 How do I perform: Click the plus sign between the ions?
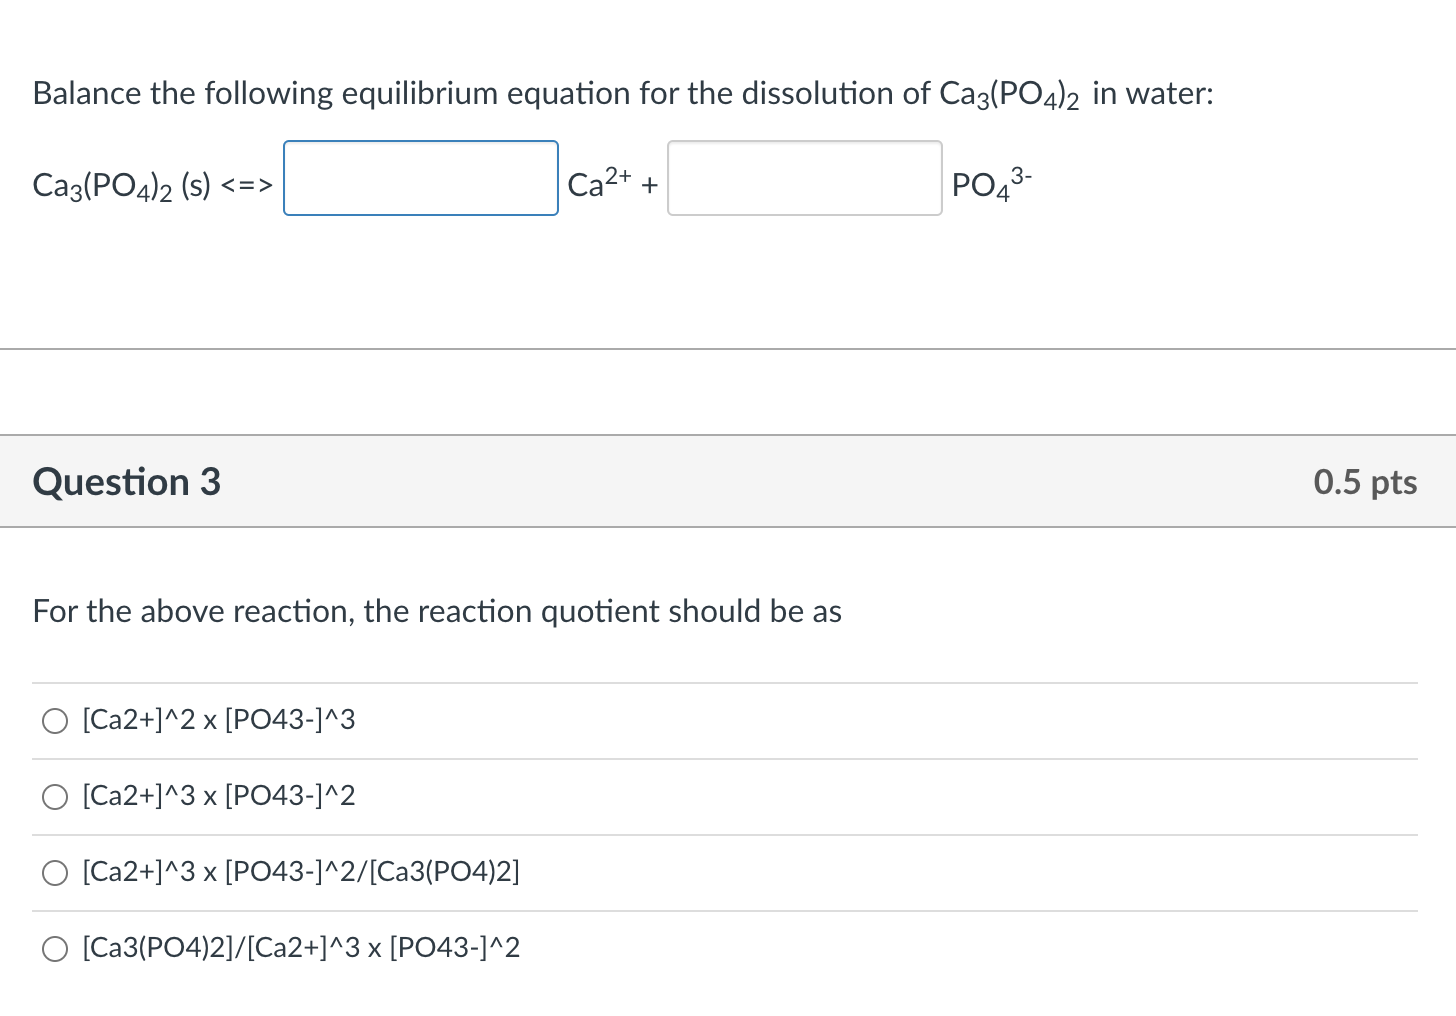(x=650, y=185)
